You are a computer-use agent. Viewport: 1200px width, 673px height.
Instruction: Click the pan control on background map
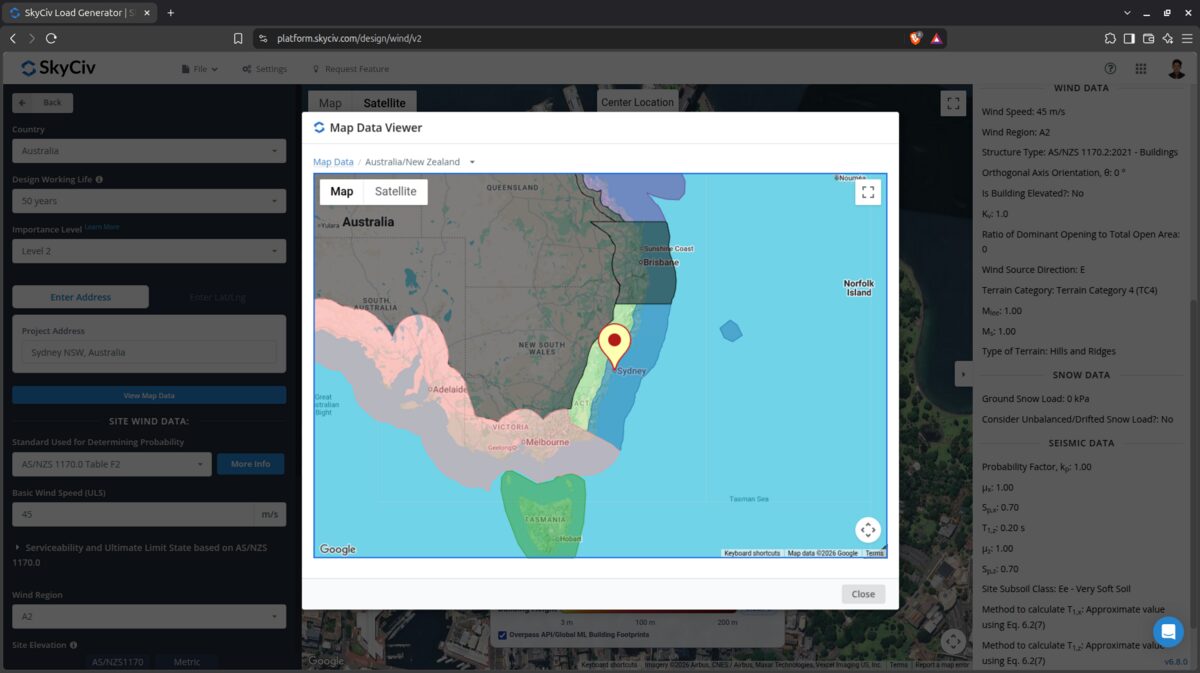(x=953, y=641)
